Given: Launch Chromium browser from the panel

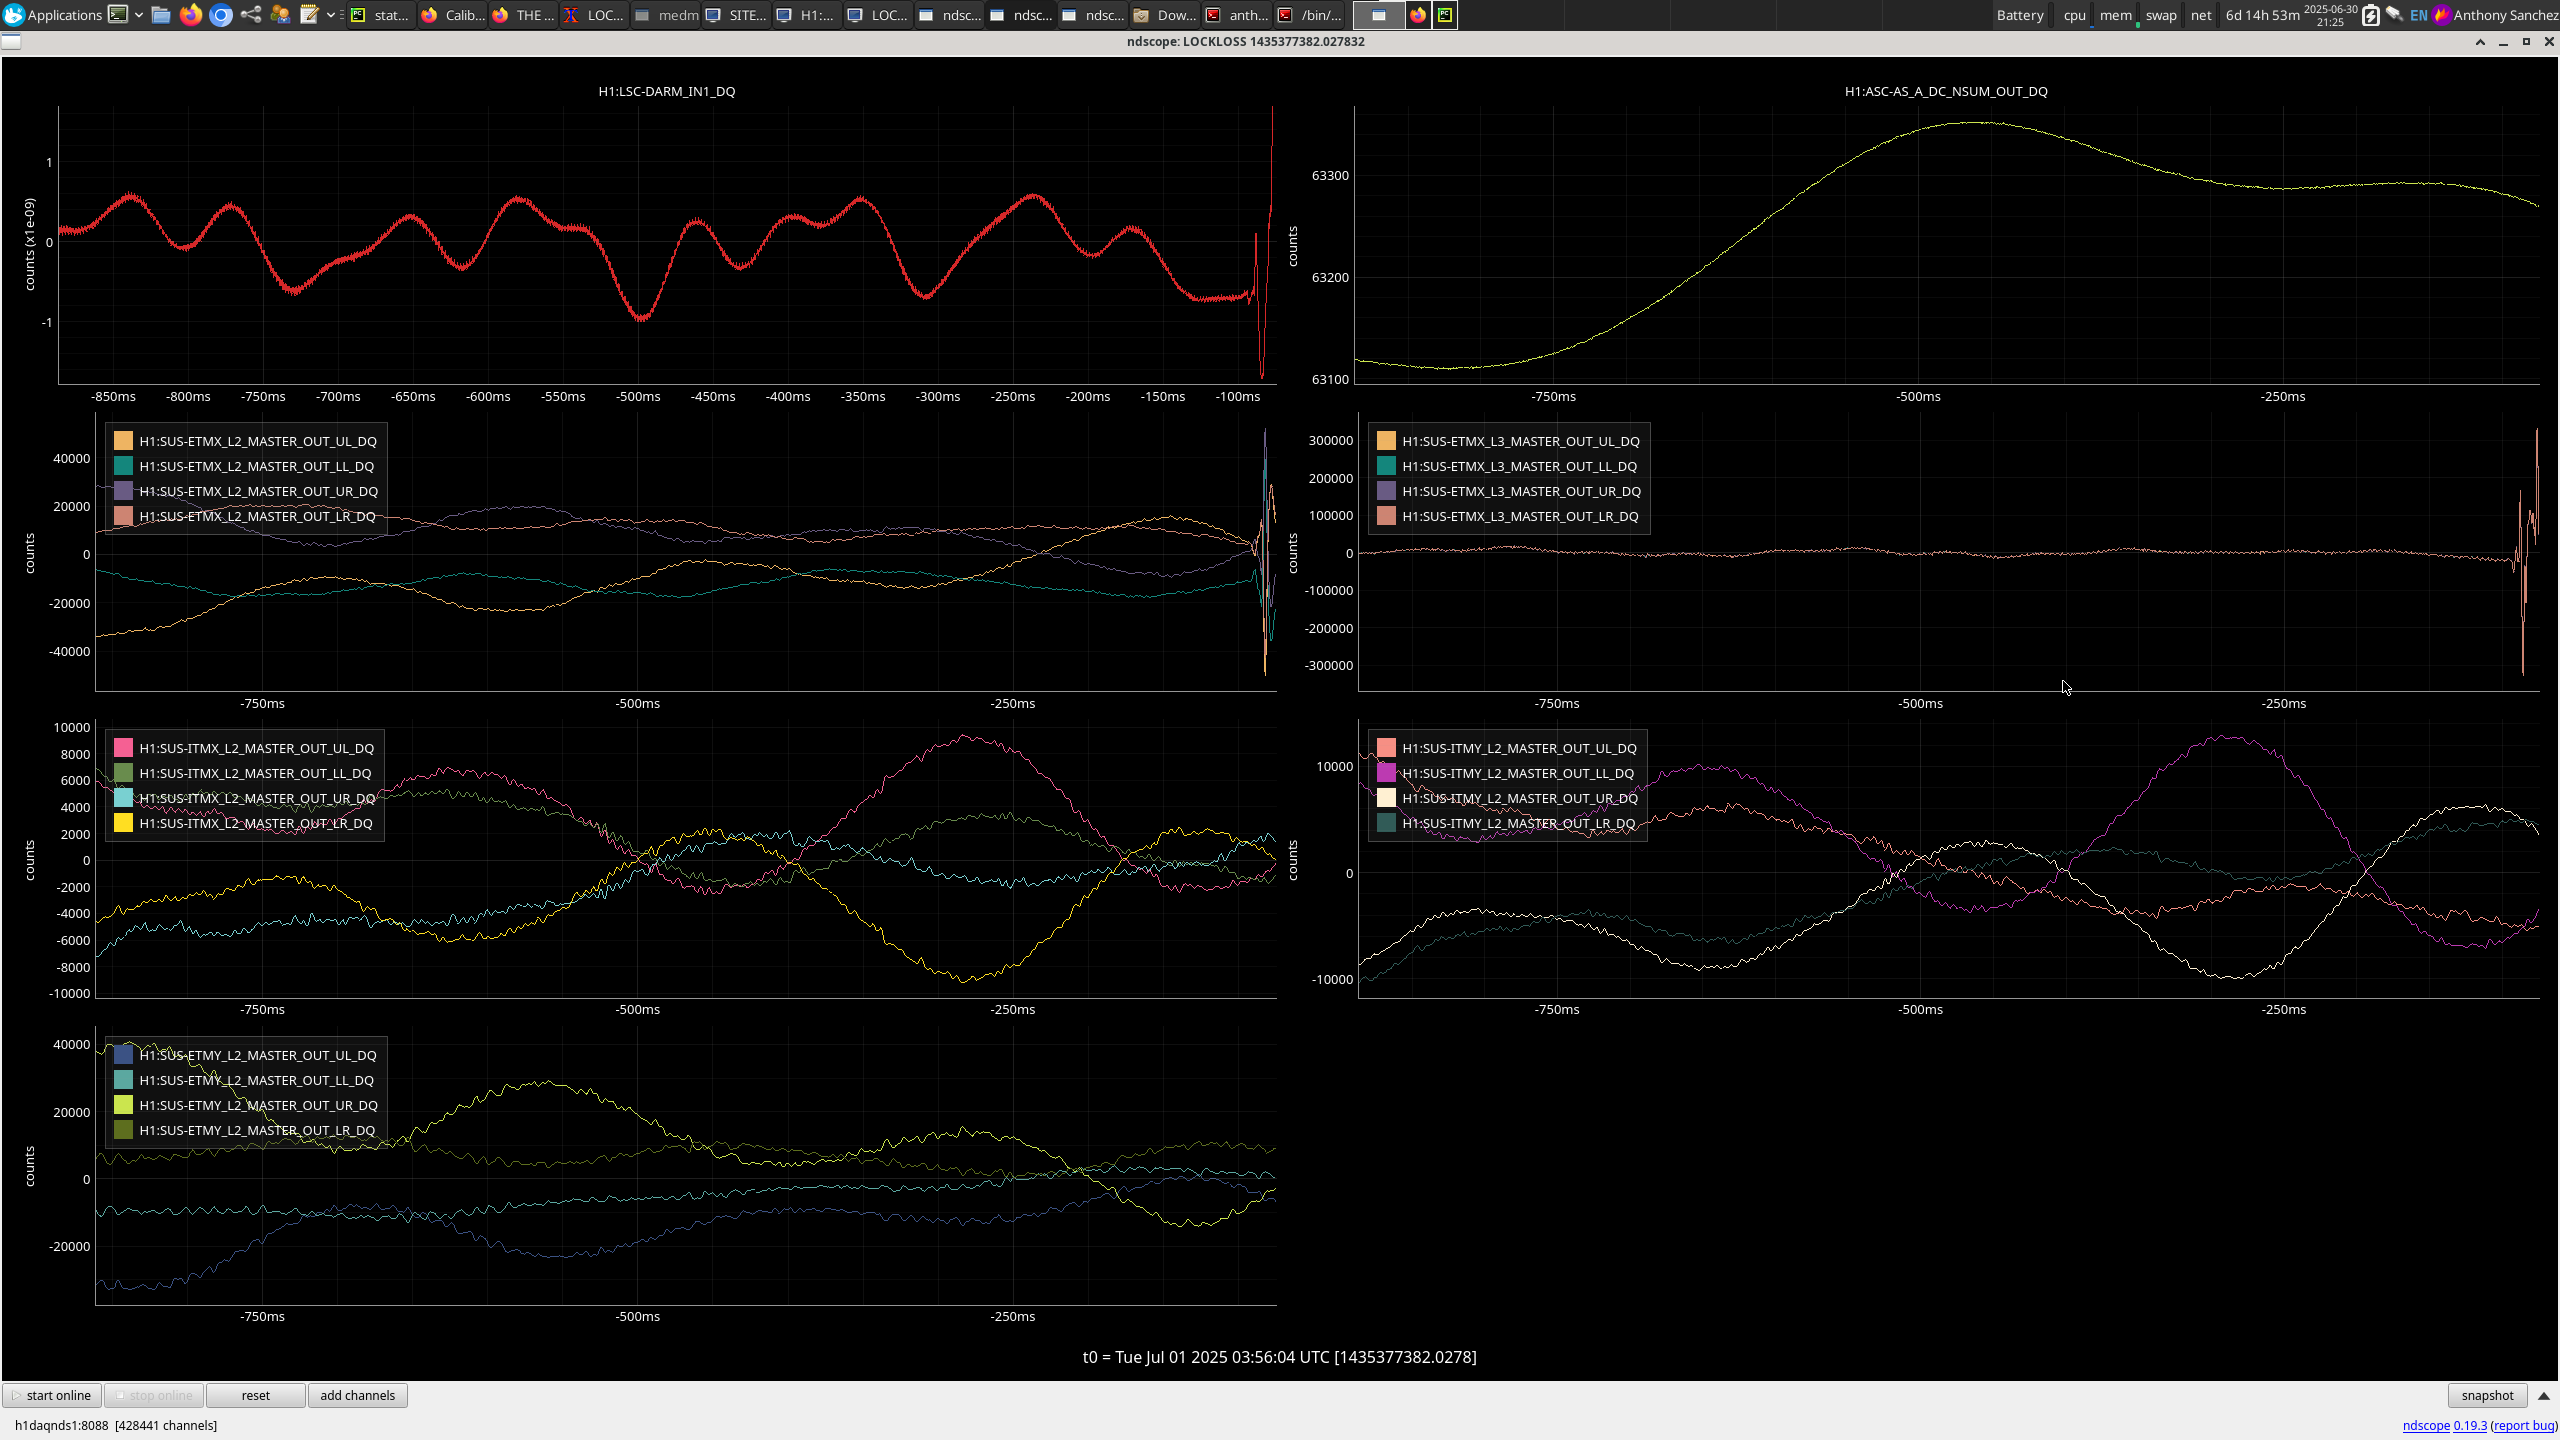Looking at the screenshot, I should (221, 15).
